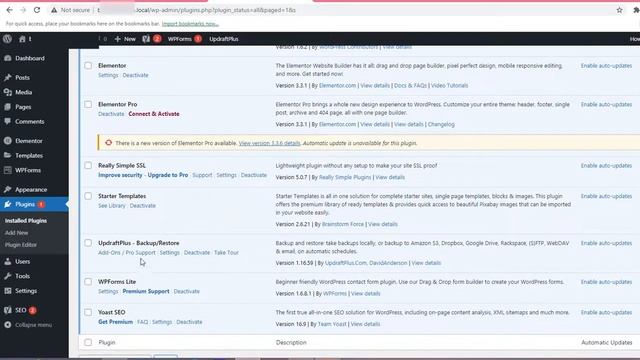Open Media library in sidebar

tap(23, 92)
